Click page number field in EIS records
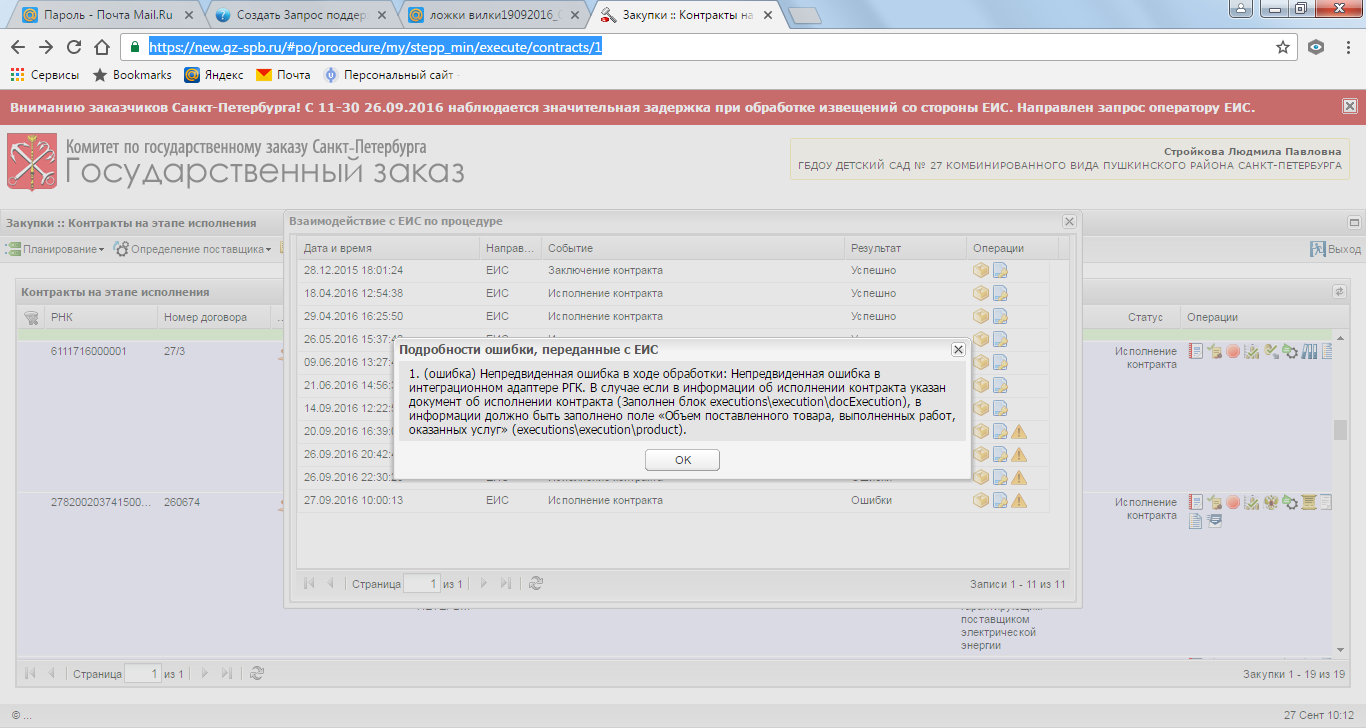 (x=422, y=583)
